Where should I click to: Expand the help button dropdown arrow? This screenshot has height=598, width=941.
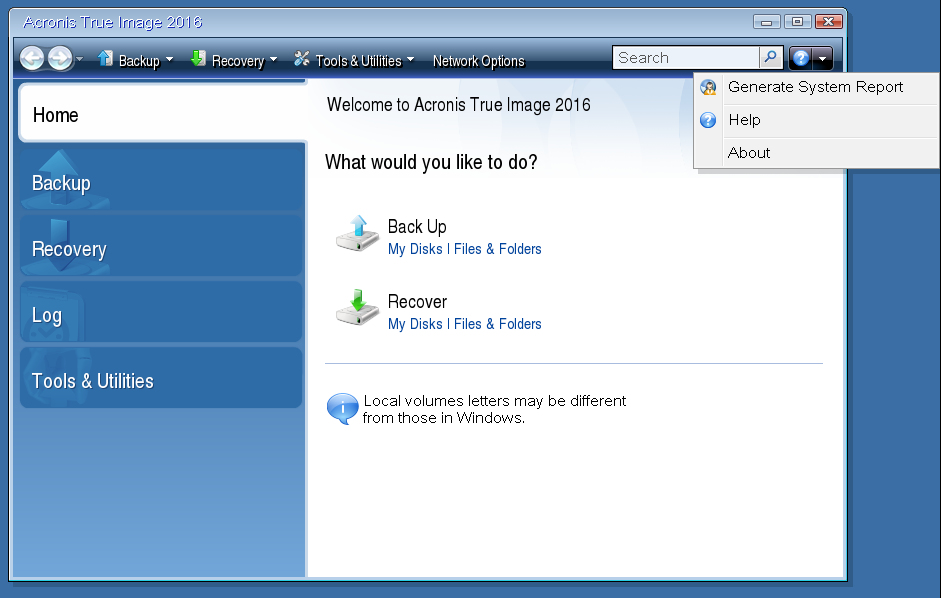tap(820, 57)
